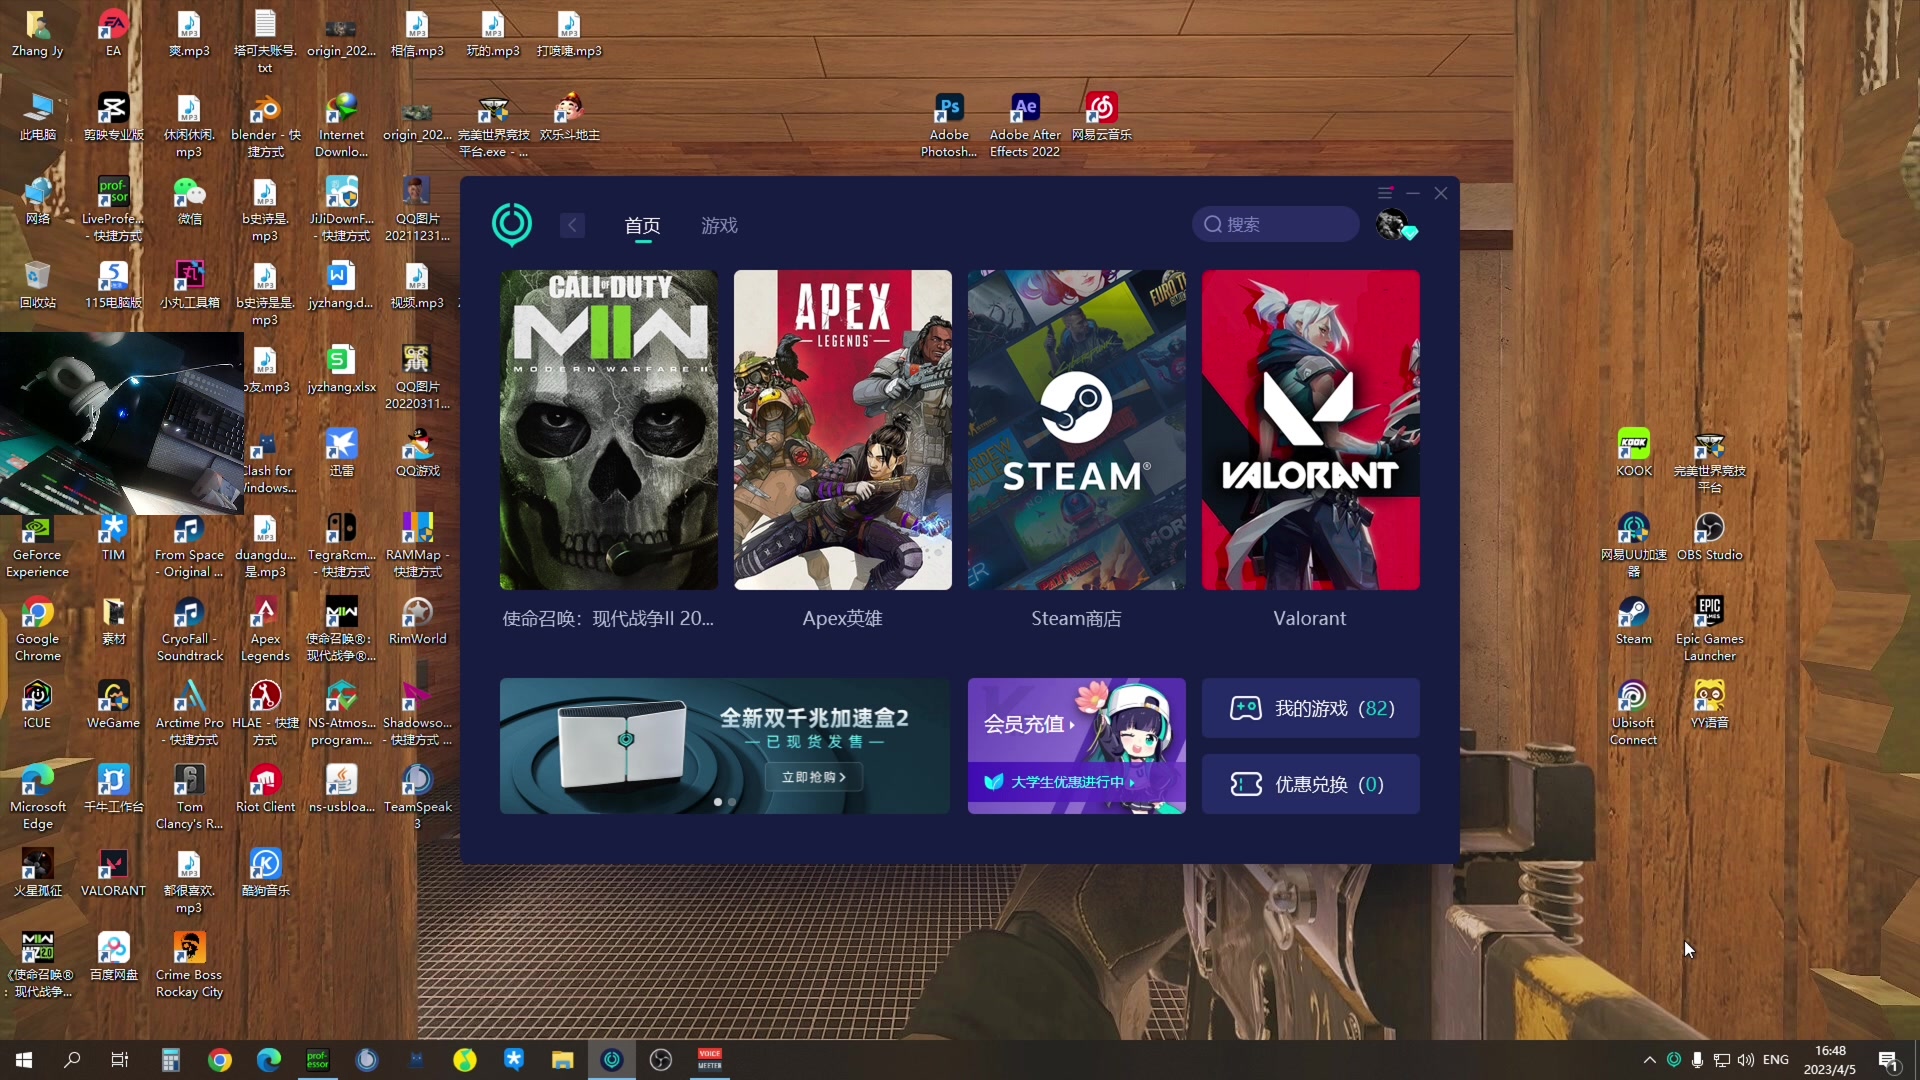Open Adobe After Effects 2022 icon
This screenshot has height=1080, width=1920.
(1025, 125)
